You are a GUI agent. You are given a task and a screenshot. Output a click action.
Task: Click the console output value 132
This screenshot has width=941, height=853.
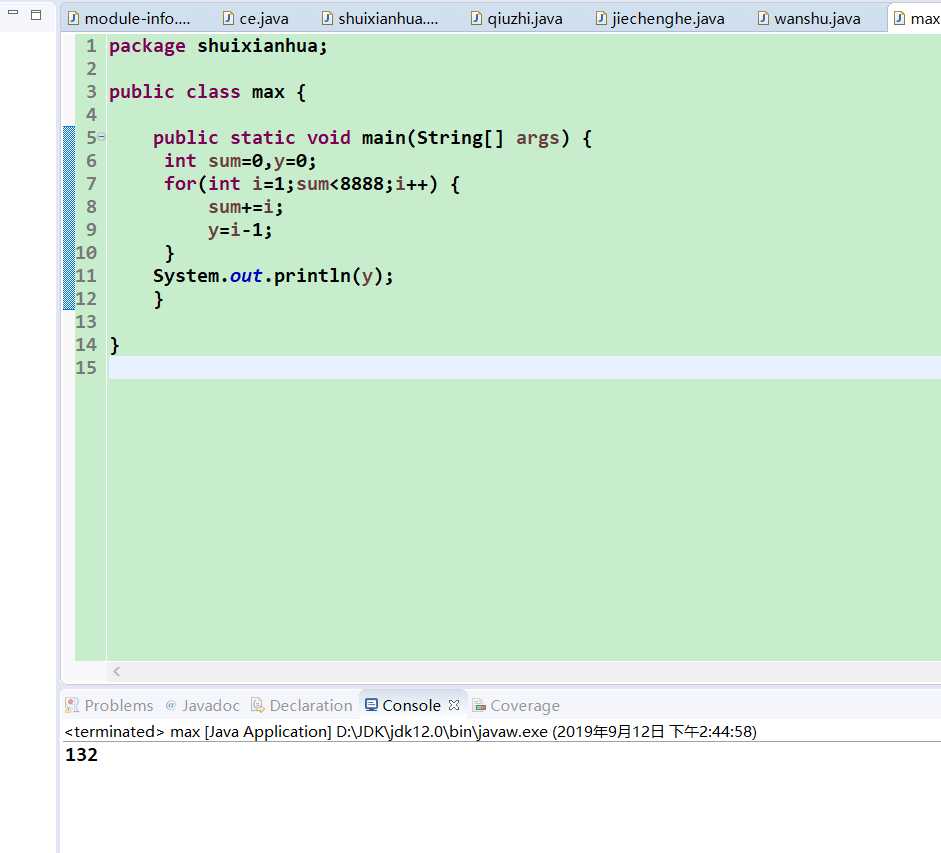(81, 755)
